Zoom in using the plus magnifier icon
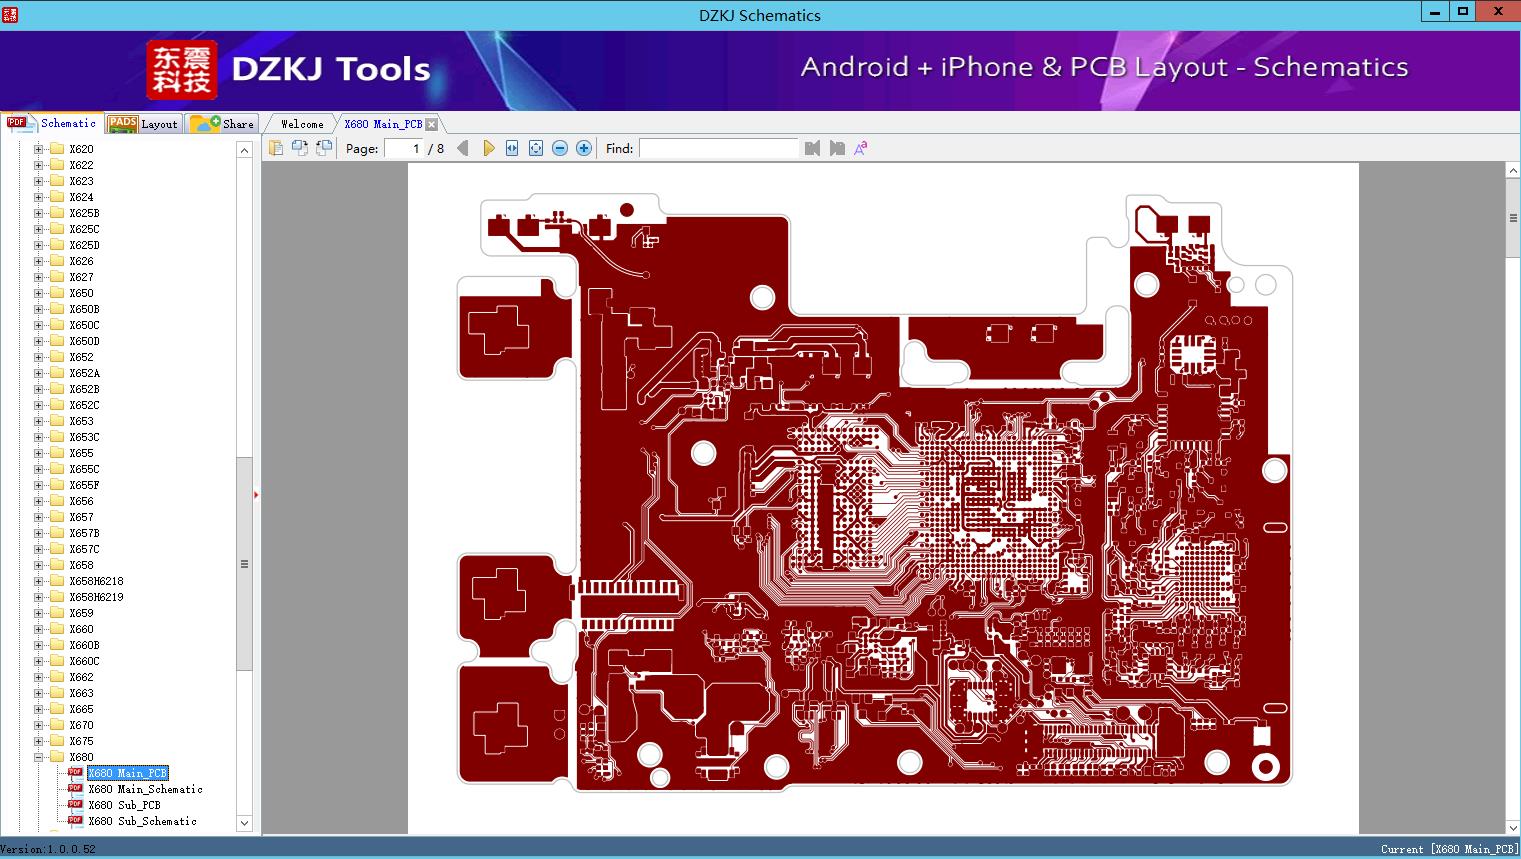 coord(583,147)
